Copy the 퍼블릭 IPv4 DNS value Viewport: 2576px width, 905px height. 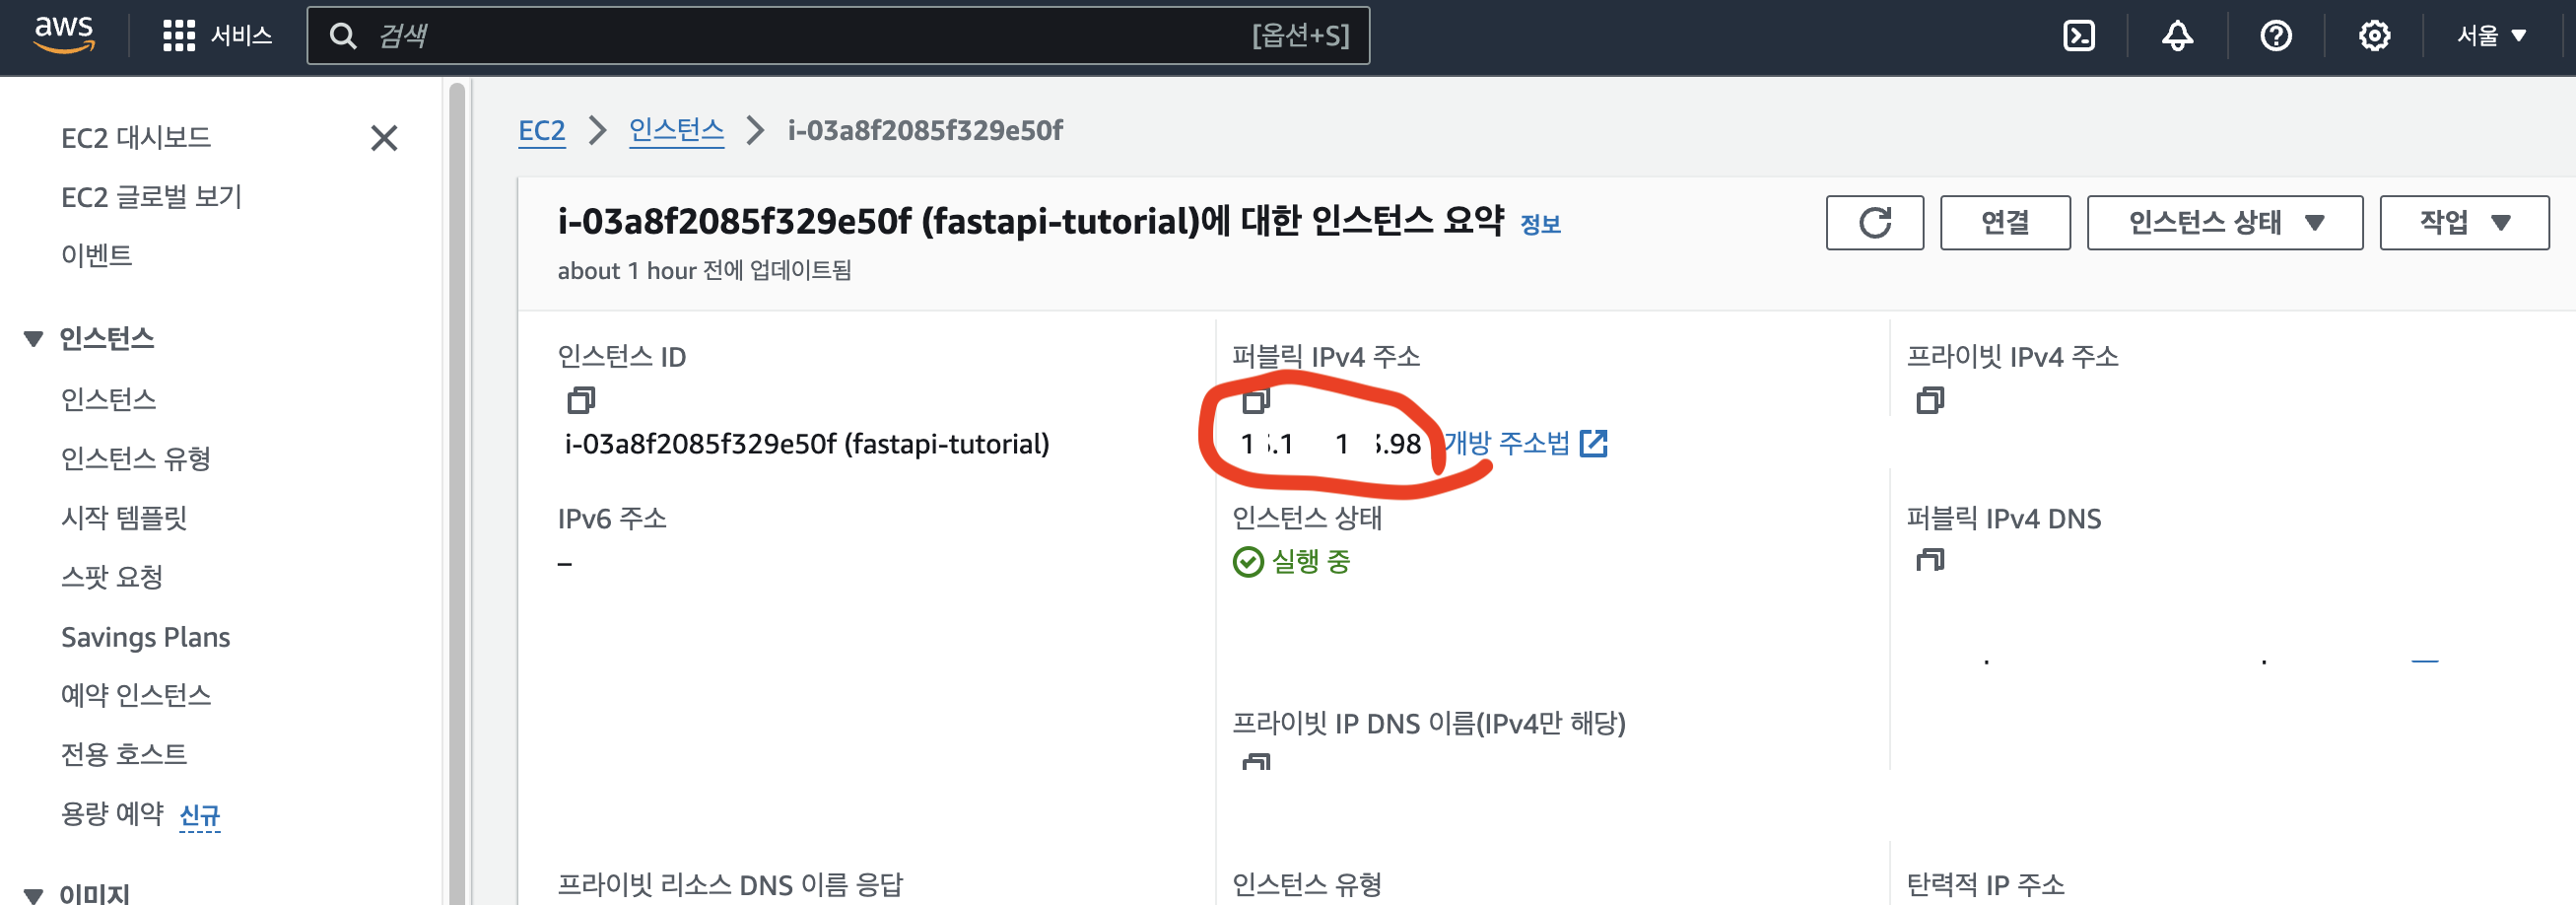(1930, 561)
